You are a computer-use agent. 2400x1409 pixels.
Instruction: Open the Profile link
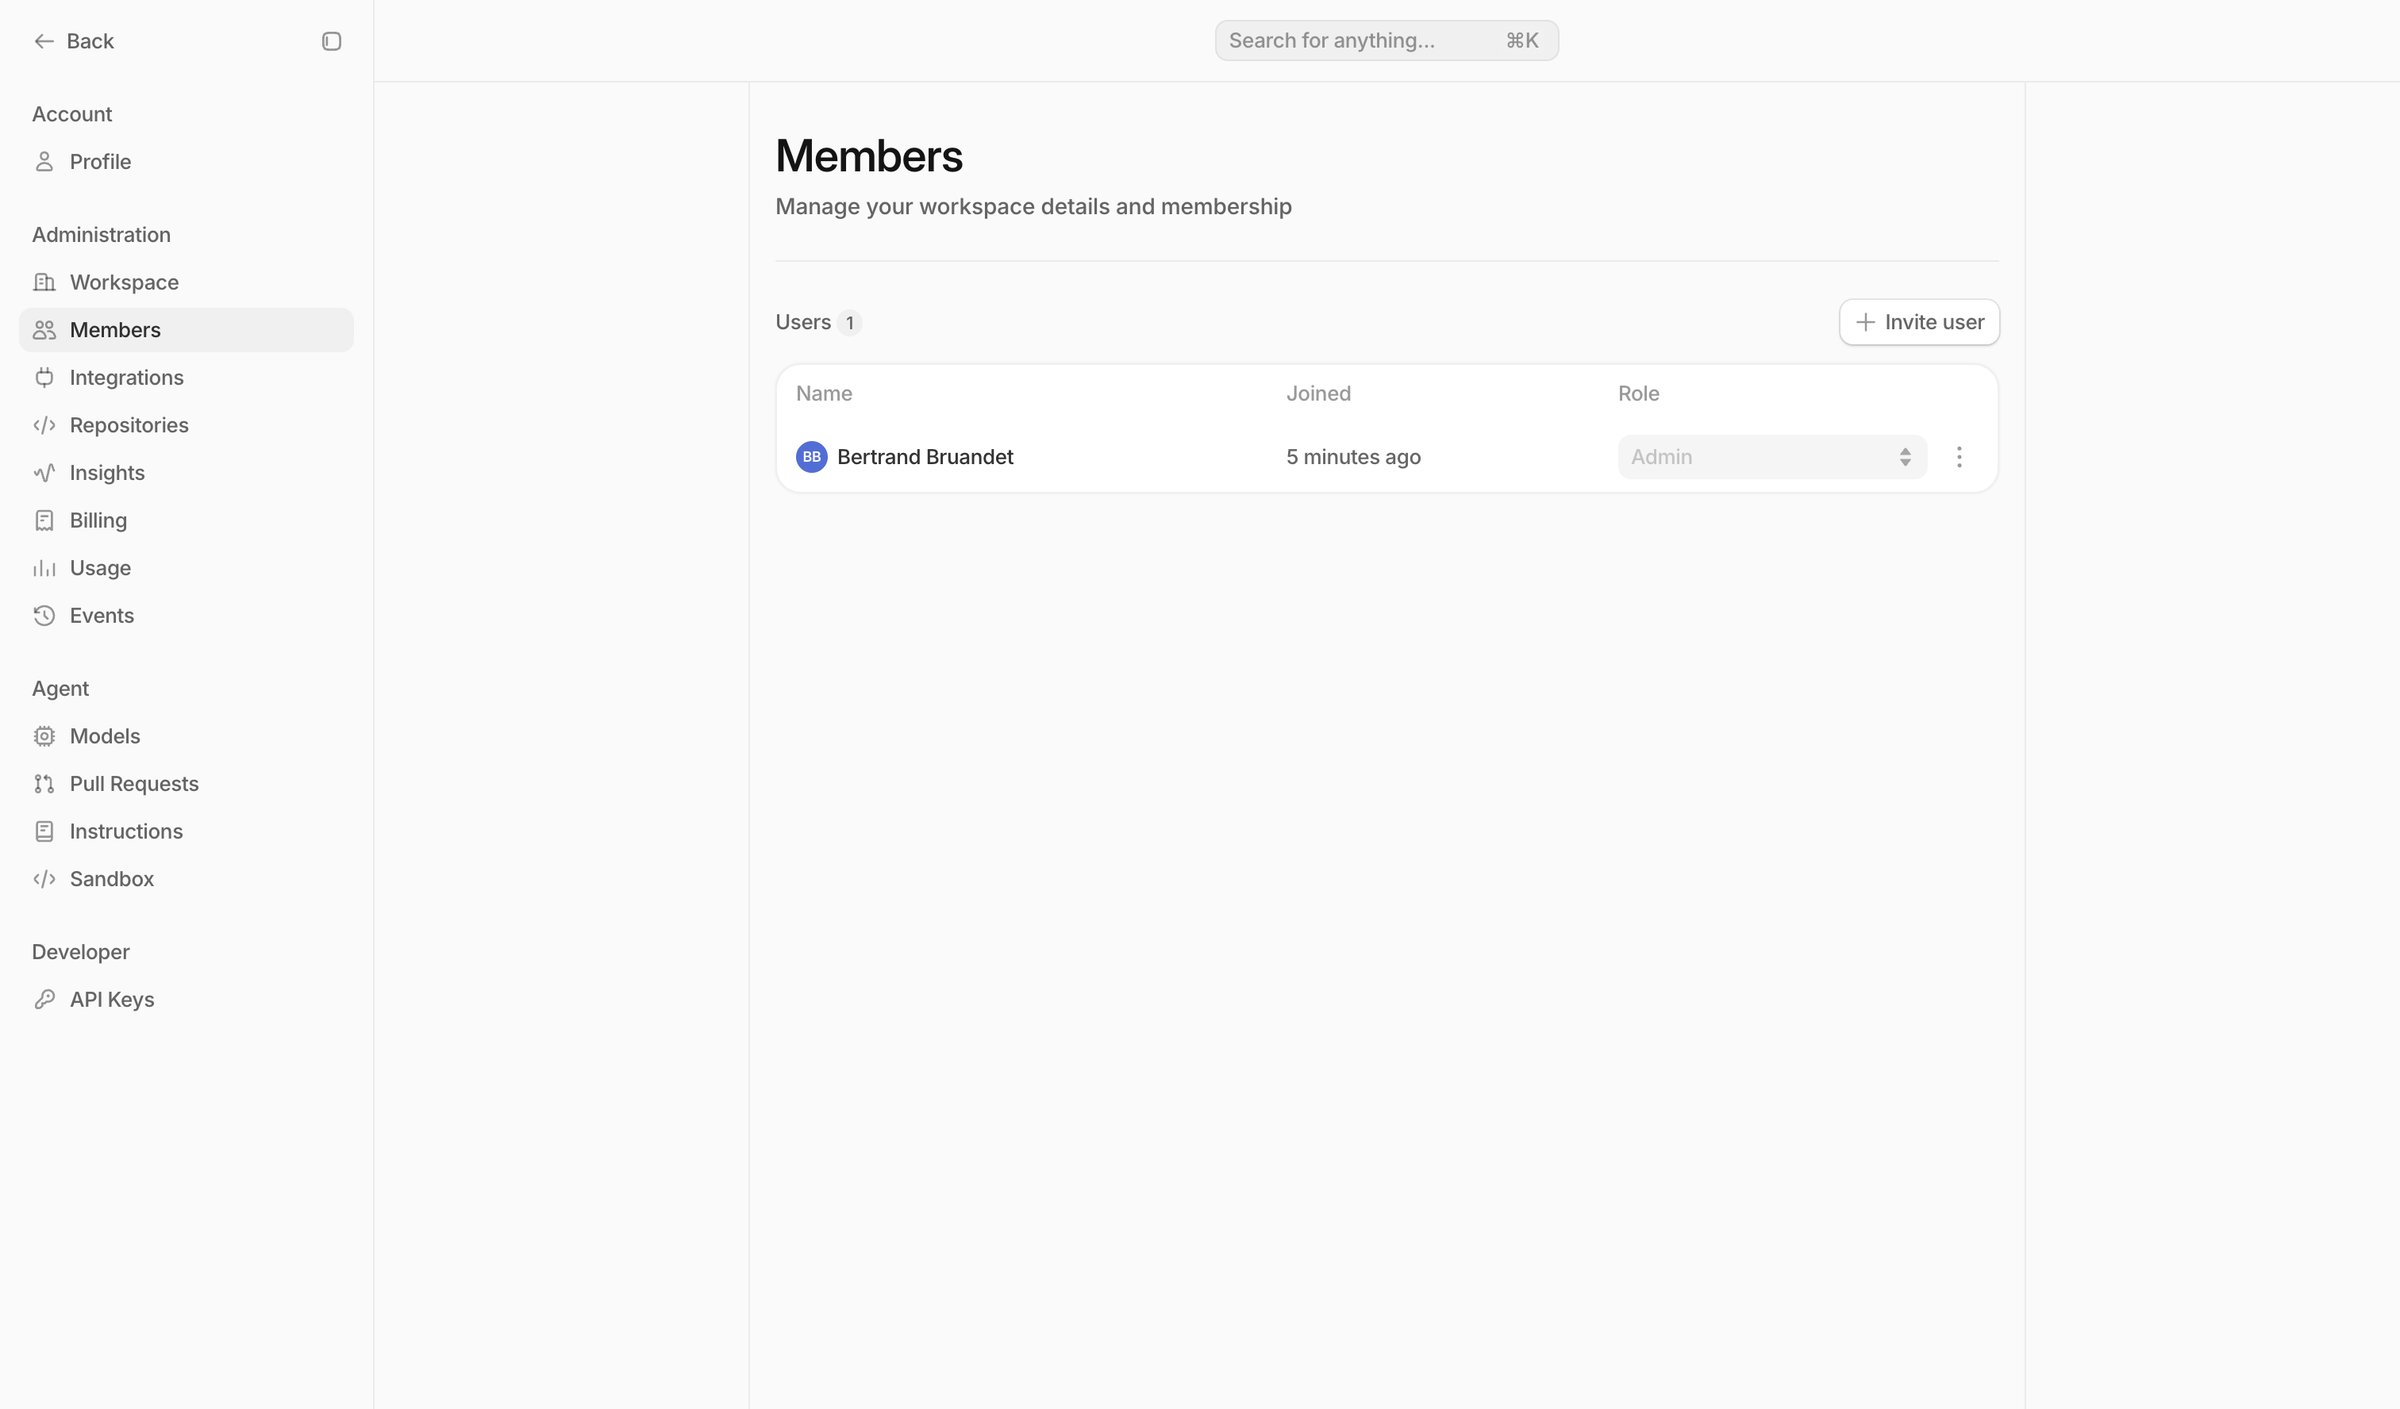[186, 162]
